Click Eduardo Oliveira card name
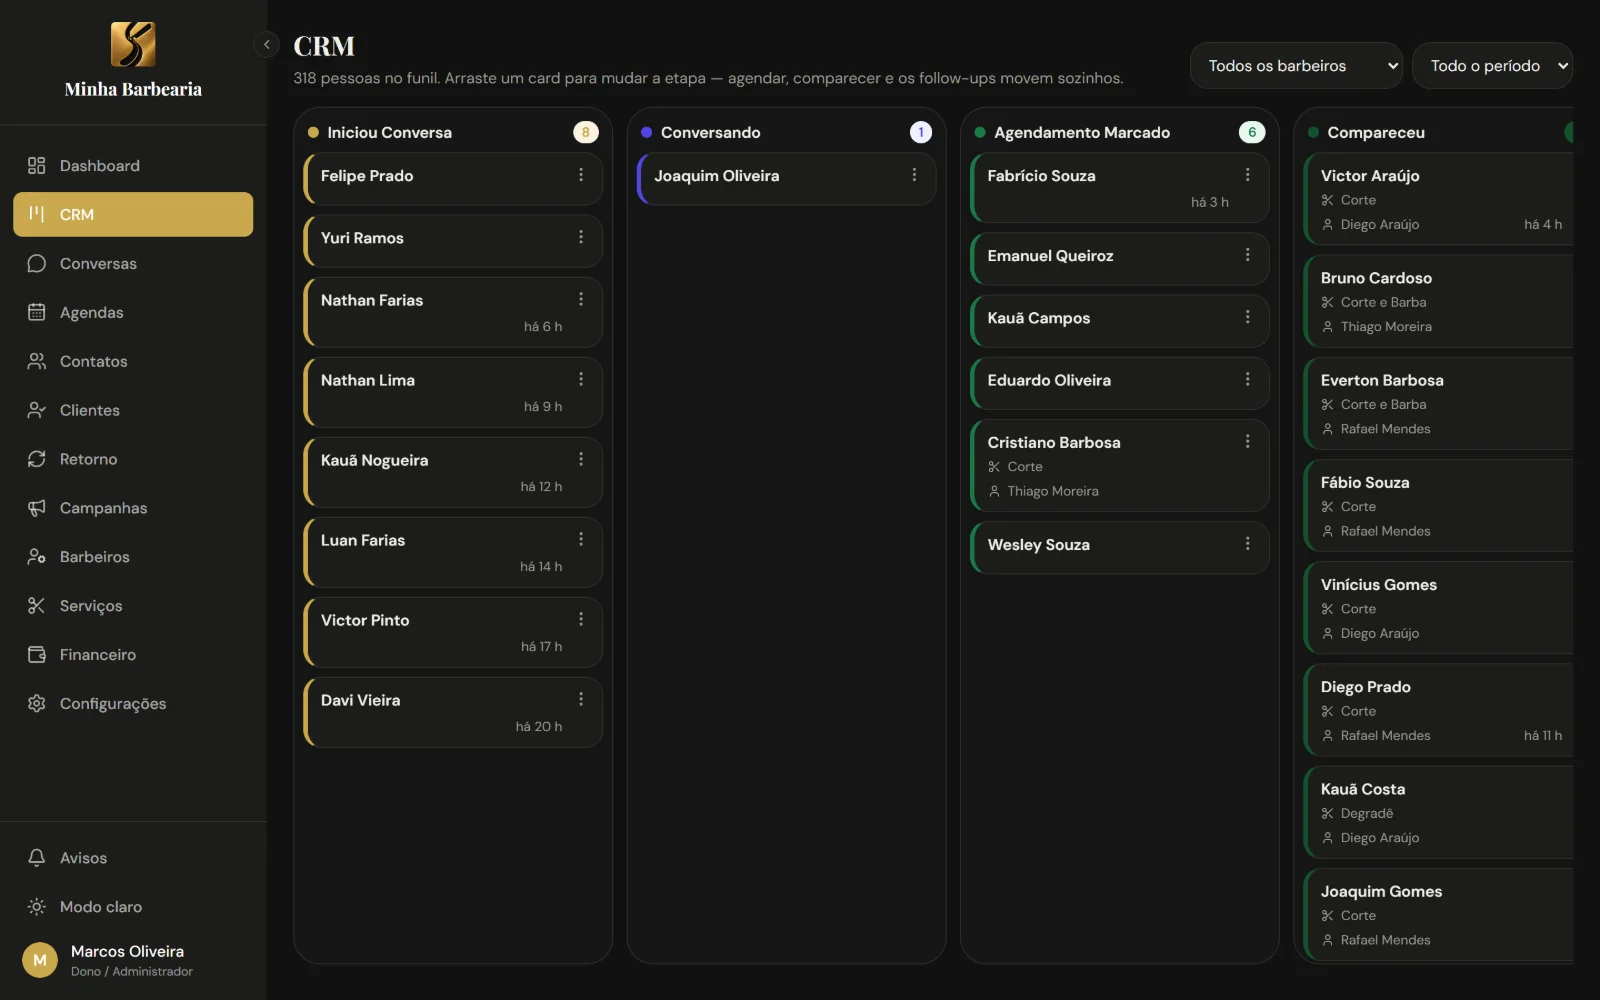 (x=1049, y=380)
